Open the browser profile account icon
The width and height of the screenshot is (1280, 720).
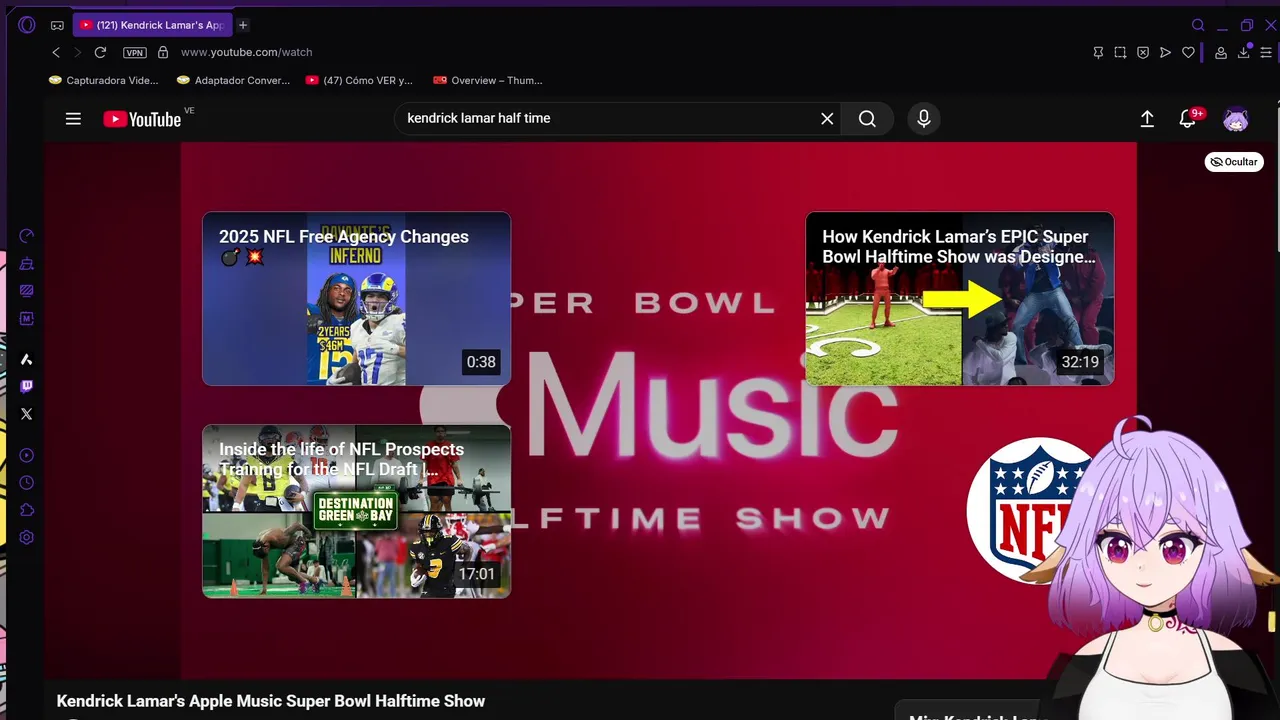1221,52
